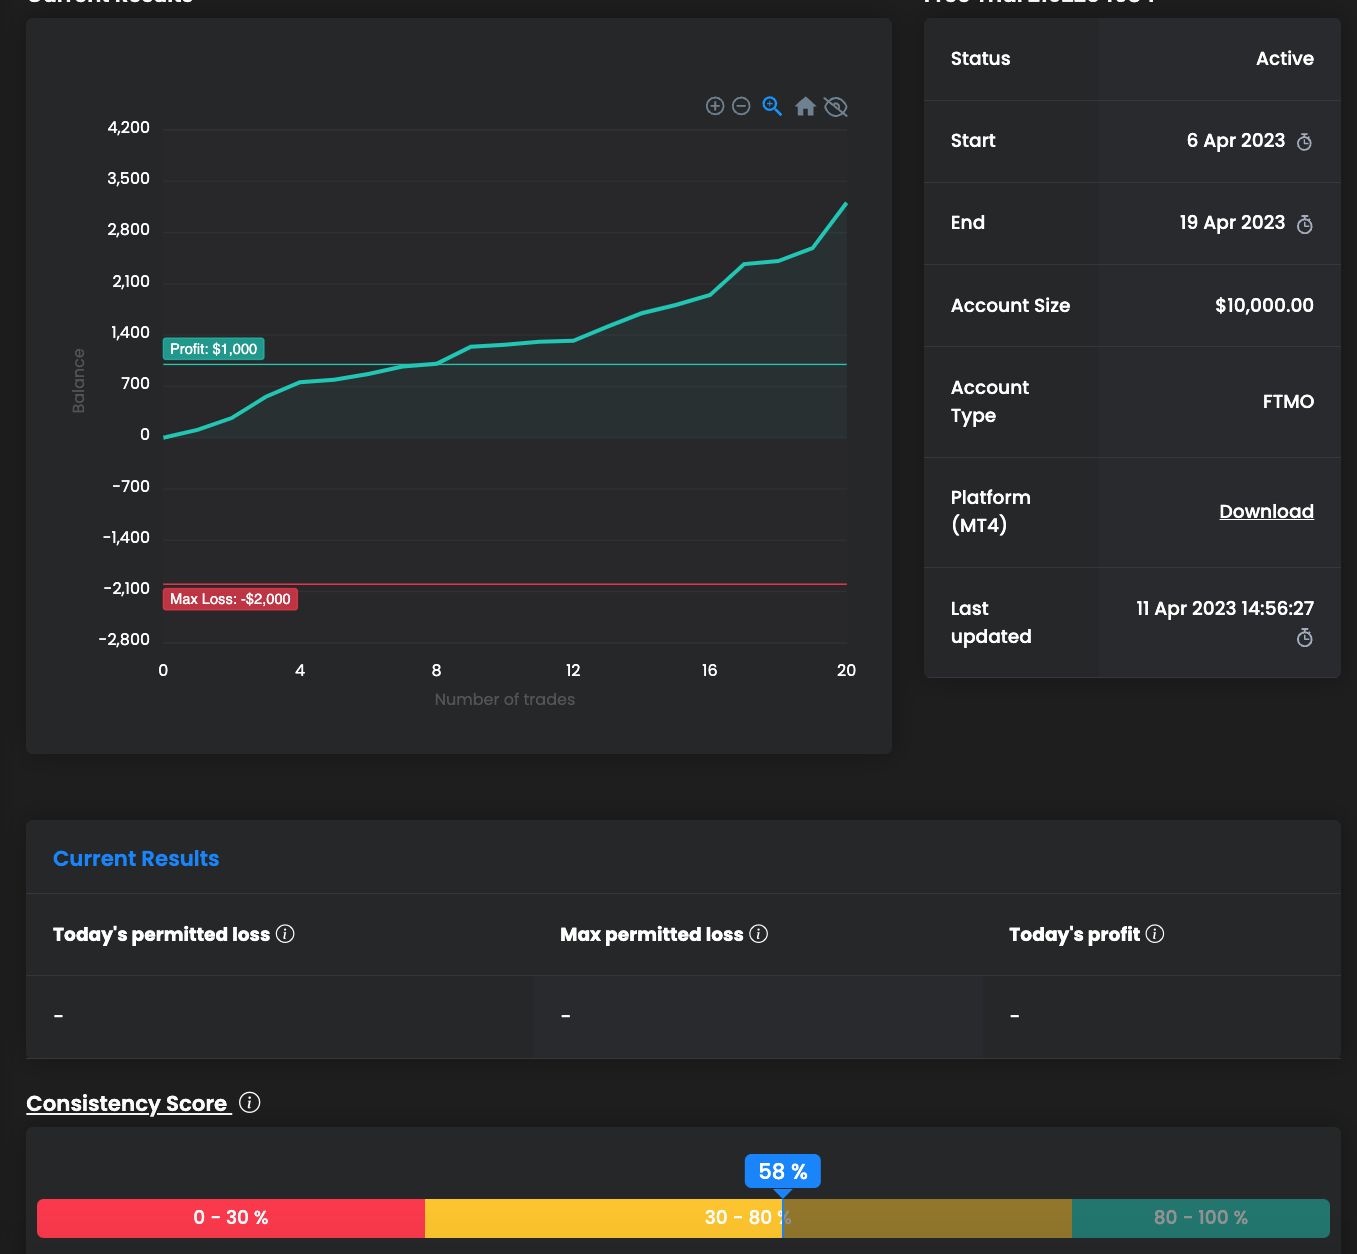Click the Max Loss: -$2,000 chart label
The width and height of the screenshot is (1357, 1254).
click(230, 599)
